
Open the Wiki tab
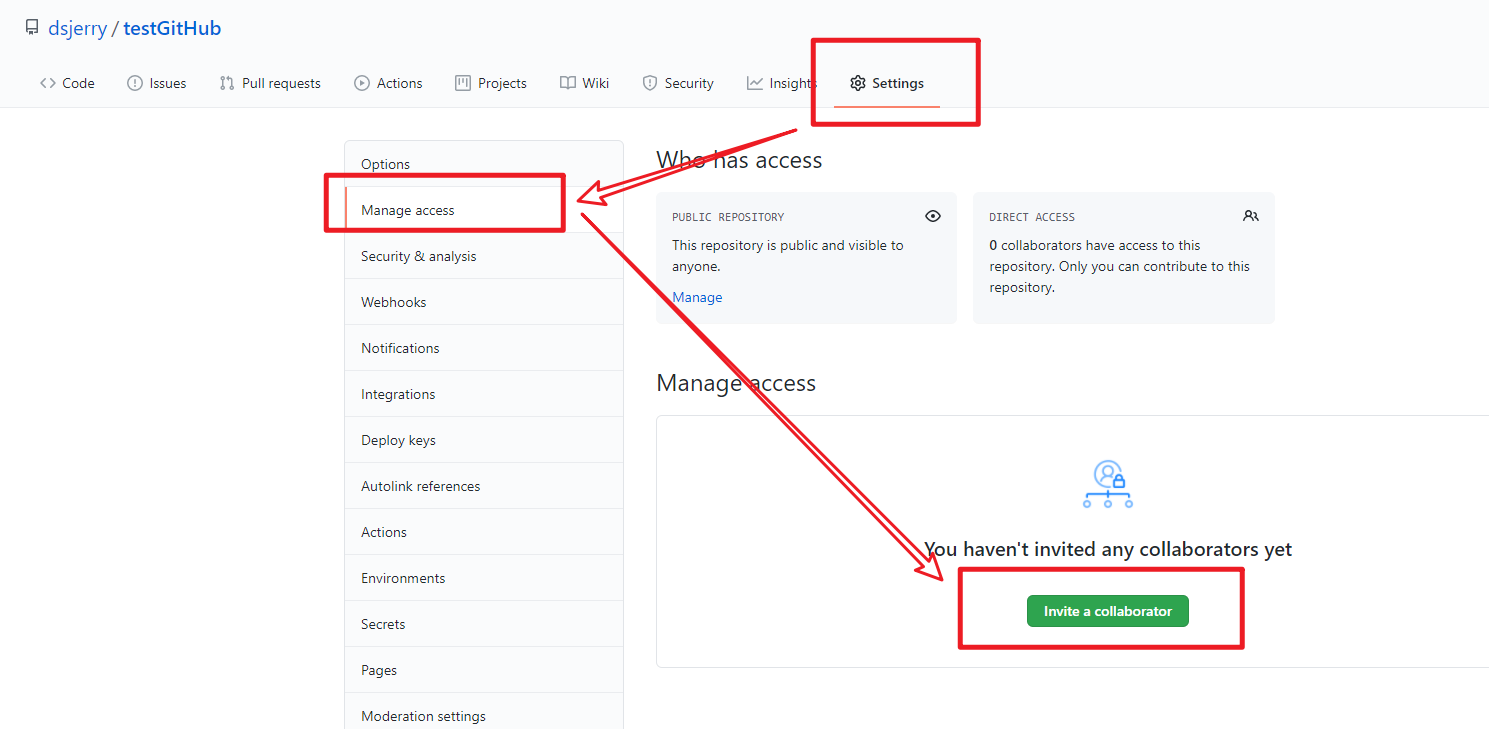point(584,83)
